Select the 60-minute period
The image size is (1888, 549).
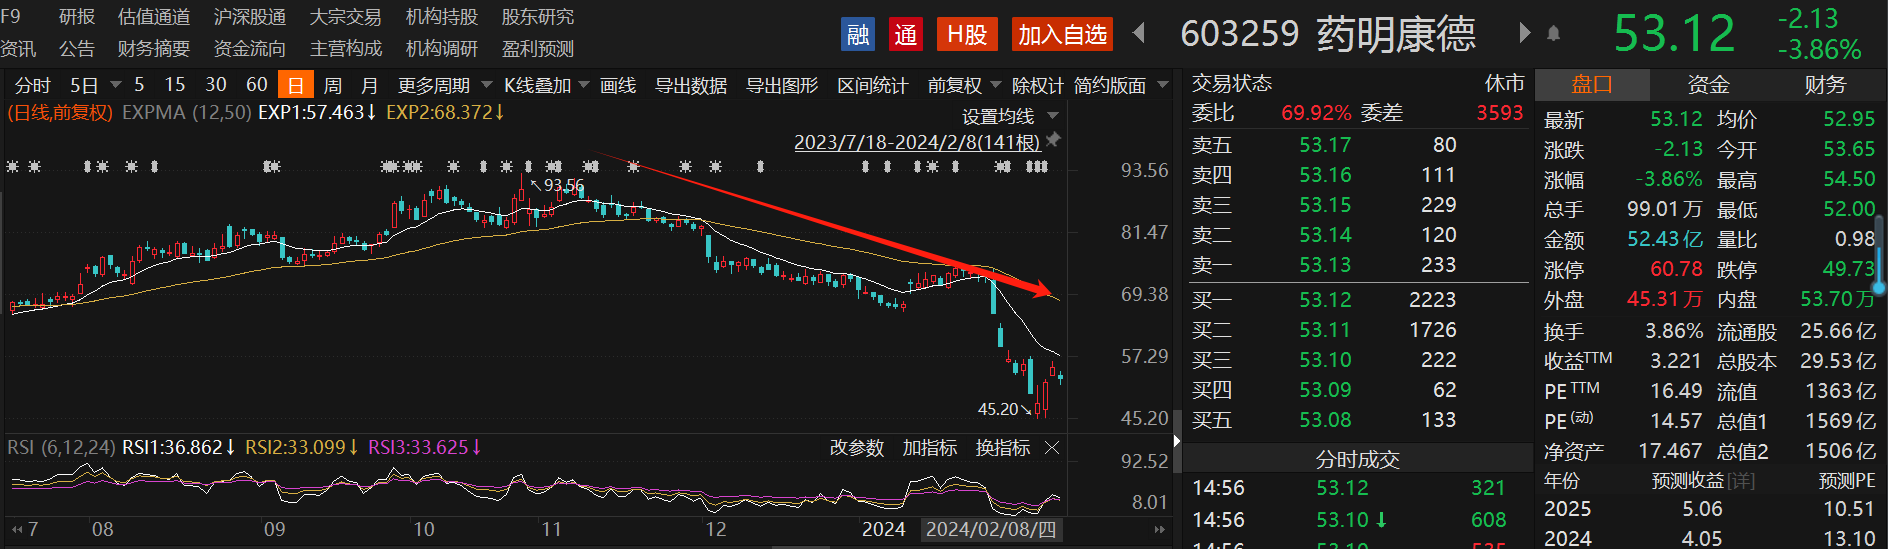[257, 85]
